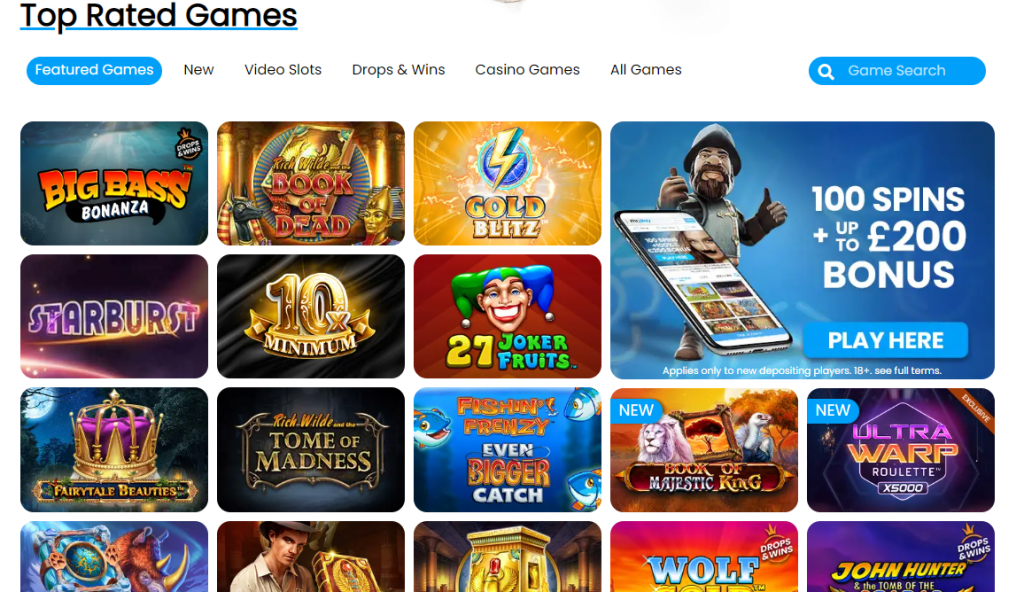Show the Casino Games category
The width and height of the screenshot is (1024, 592).
pyautogui.click(x=527, y=70)
